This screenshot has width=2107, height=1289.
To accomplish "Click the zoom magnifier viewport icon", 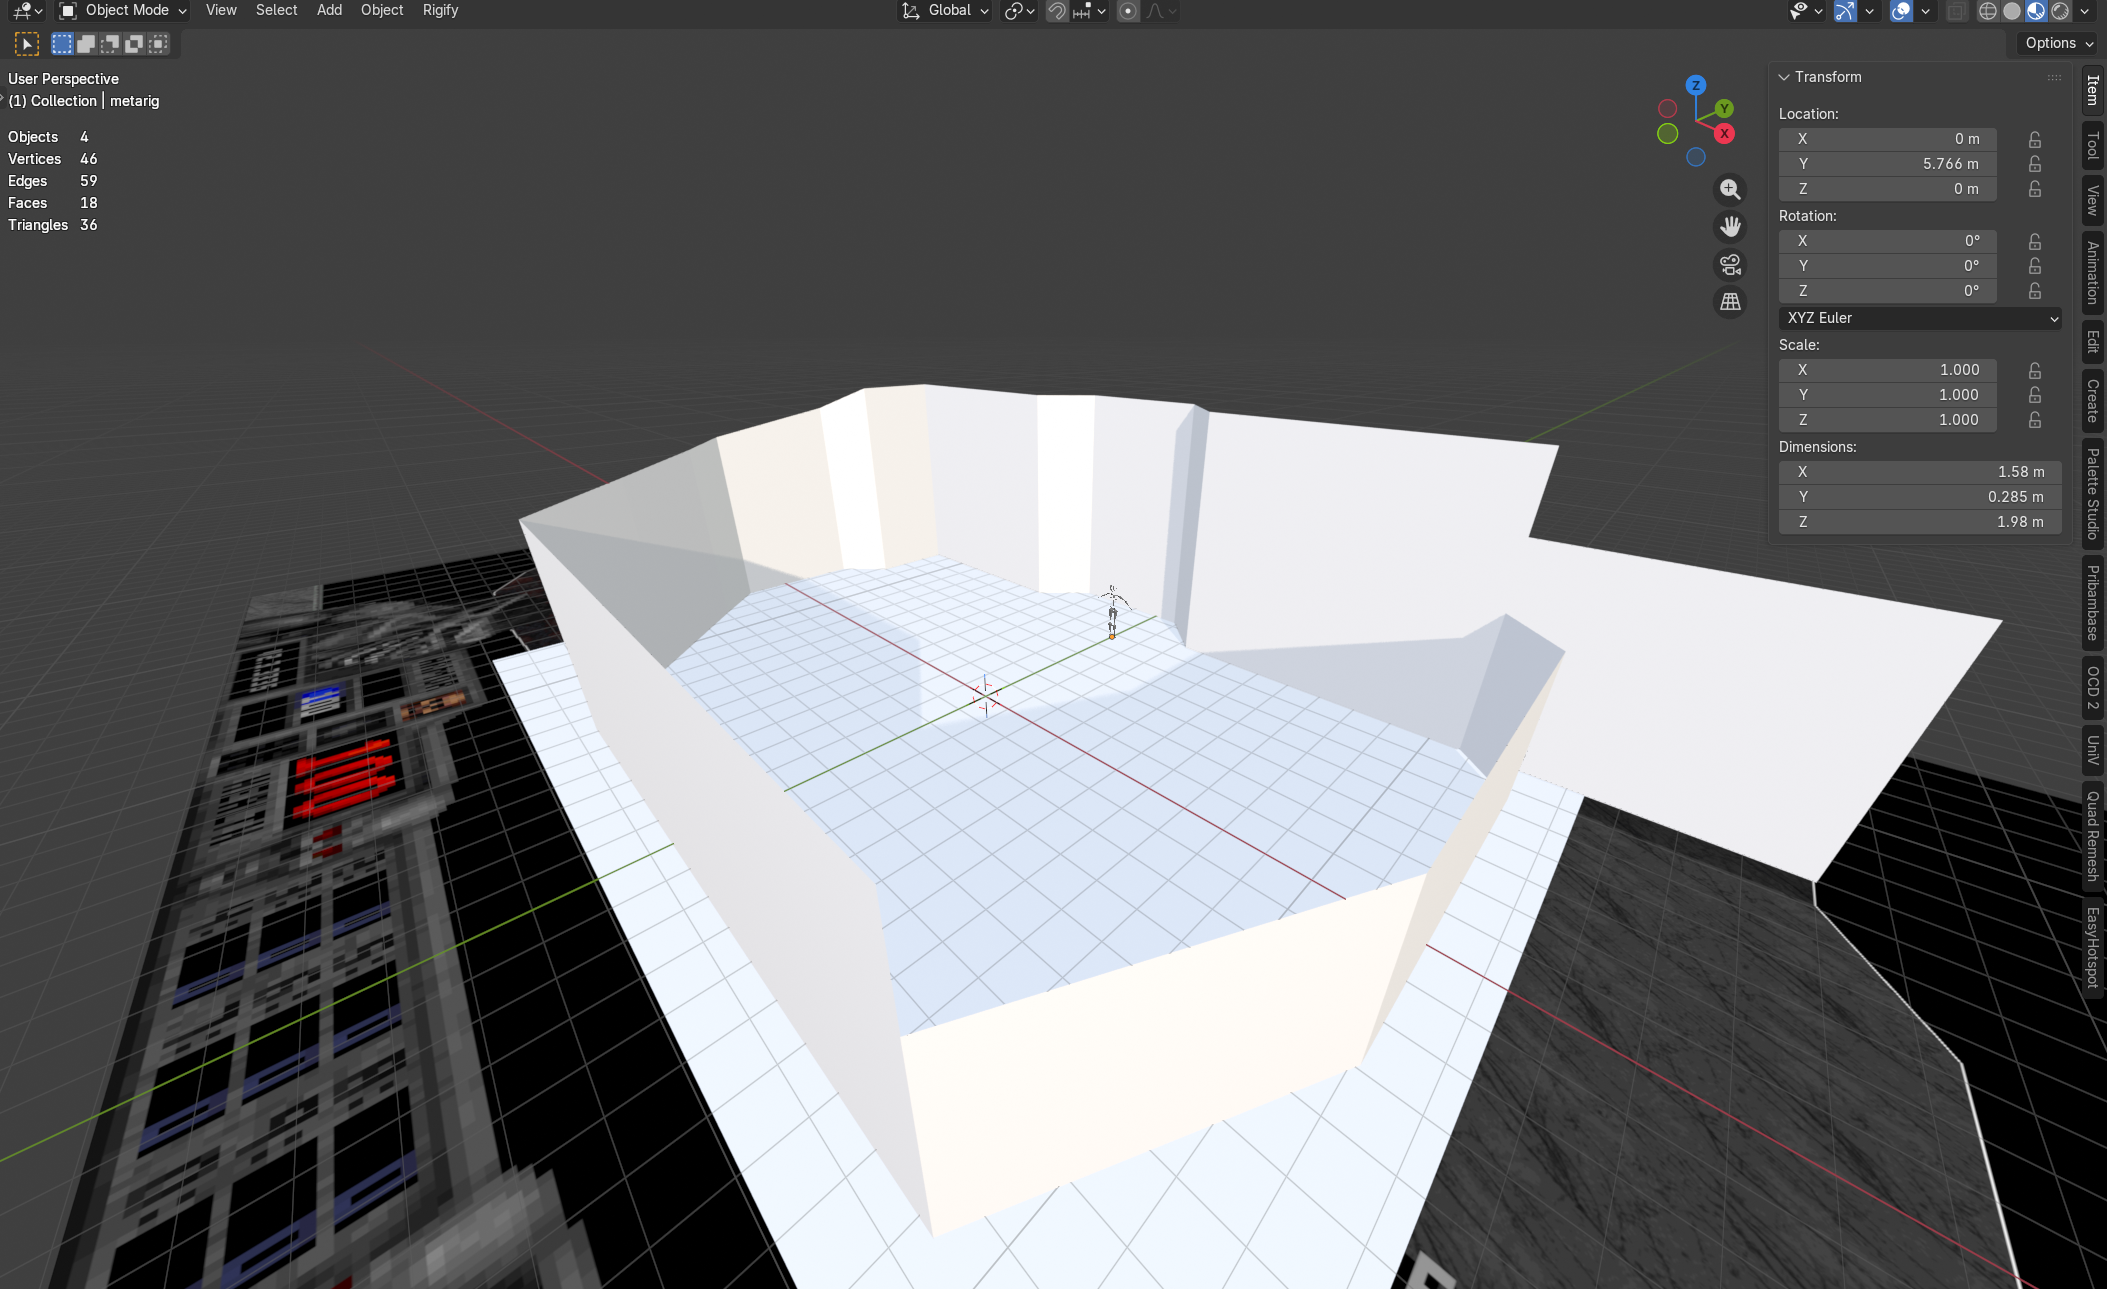I will pyautogui.click(x=1730, y=189).
